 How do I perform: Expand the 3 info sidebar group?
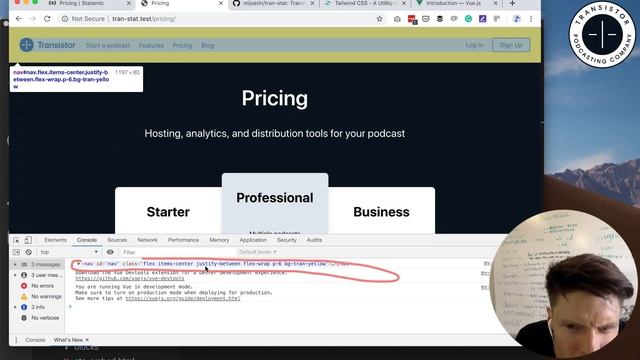16,307
